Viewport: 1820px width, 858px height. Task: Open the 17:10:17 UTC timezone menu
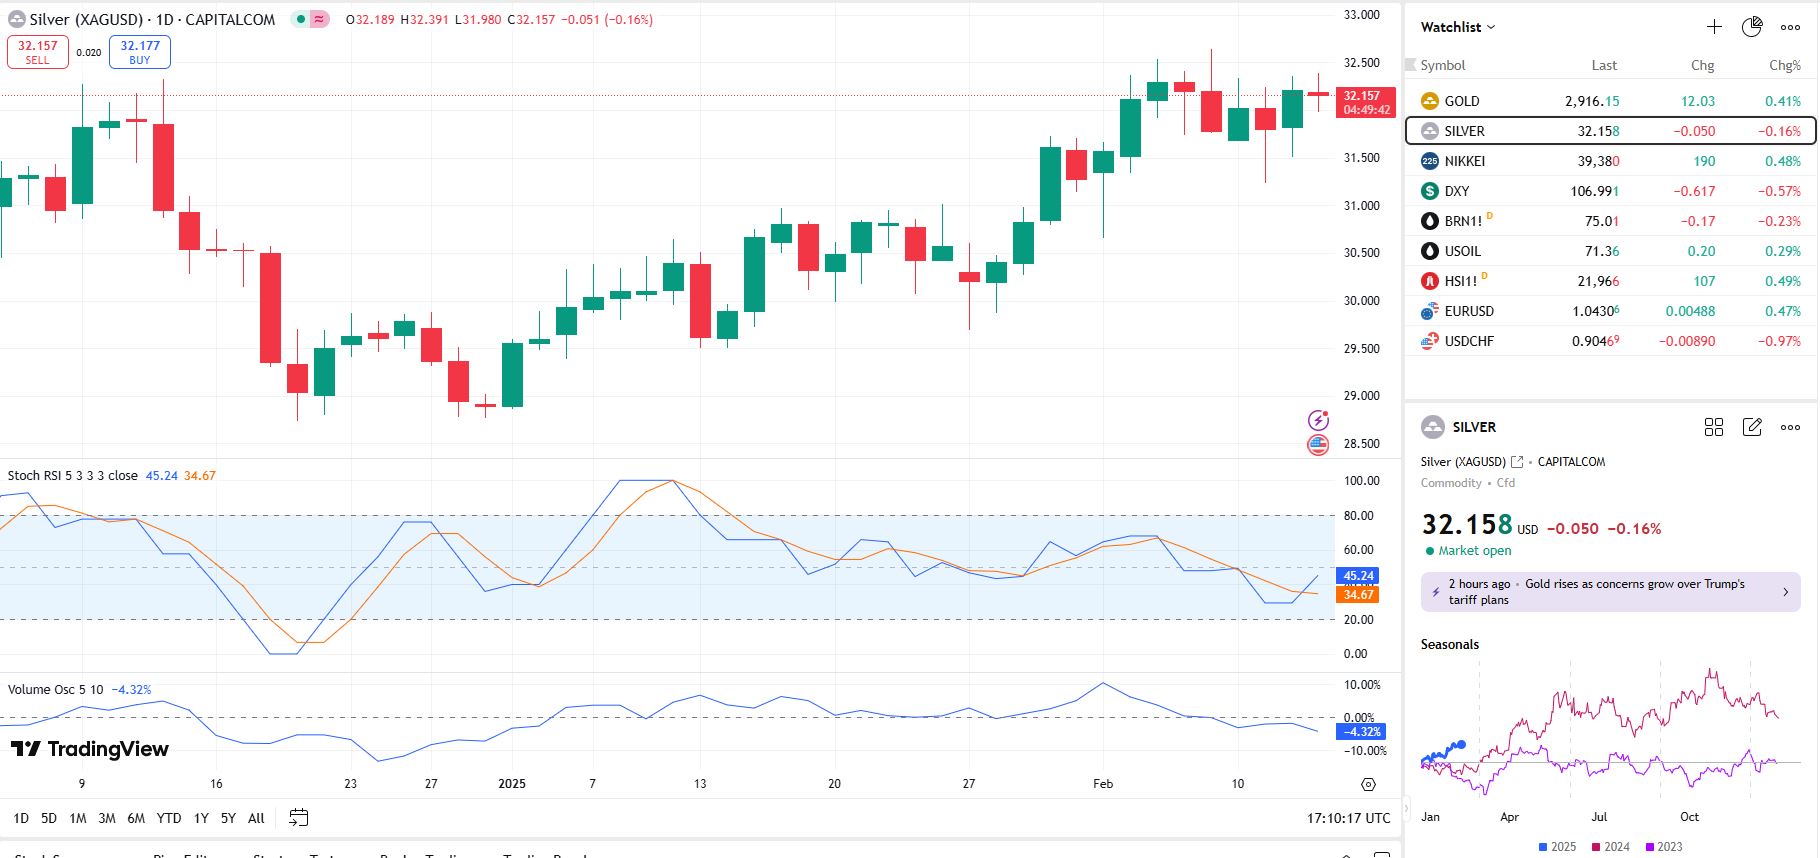click(x=1348, y=818)
